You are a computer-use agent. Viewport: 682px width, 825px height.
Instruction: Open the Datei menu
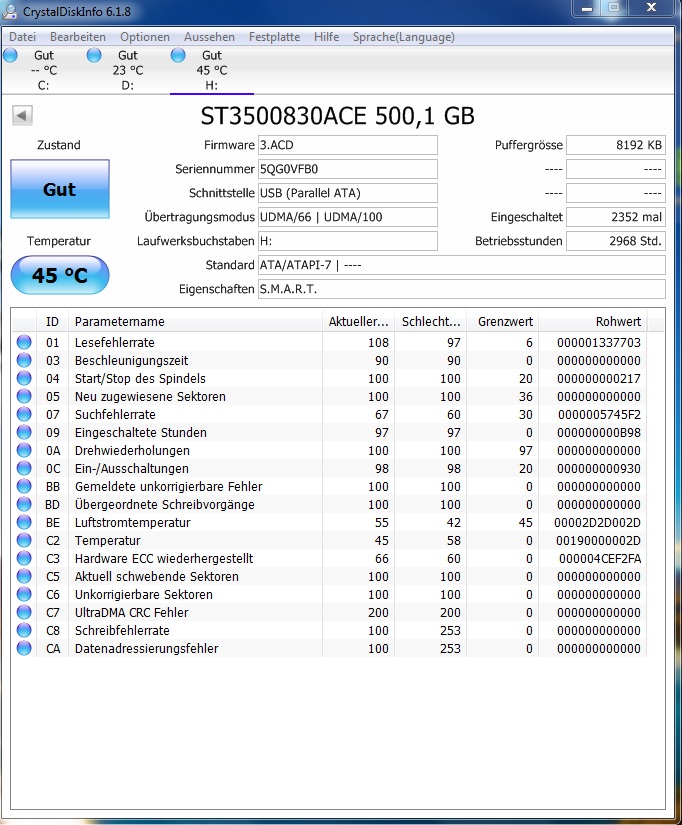[23, 37]
